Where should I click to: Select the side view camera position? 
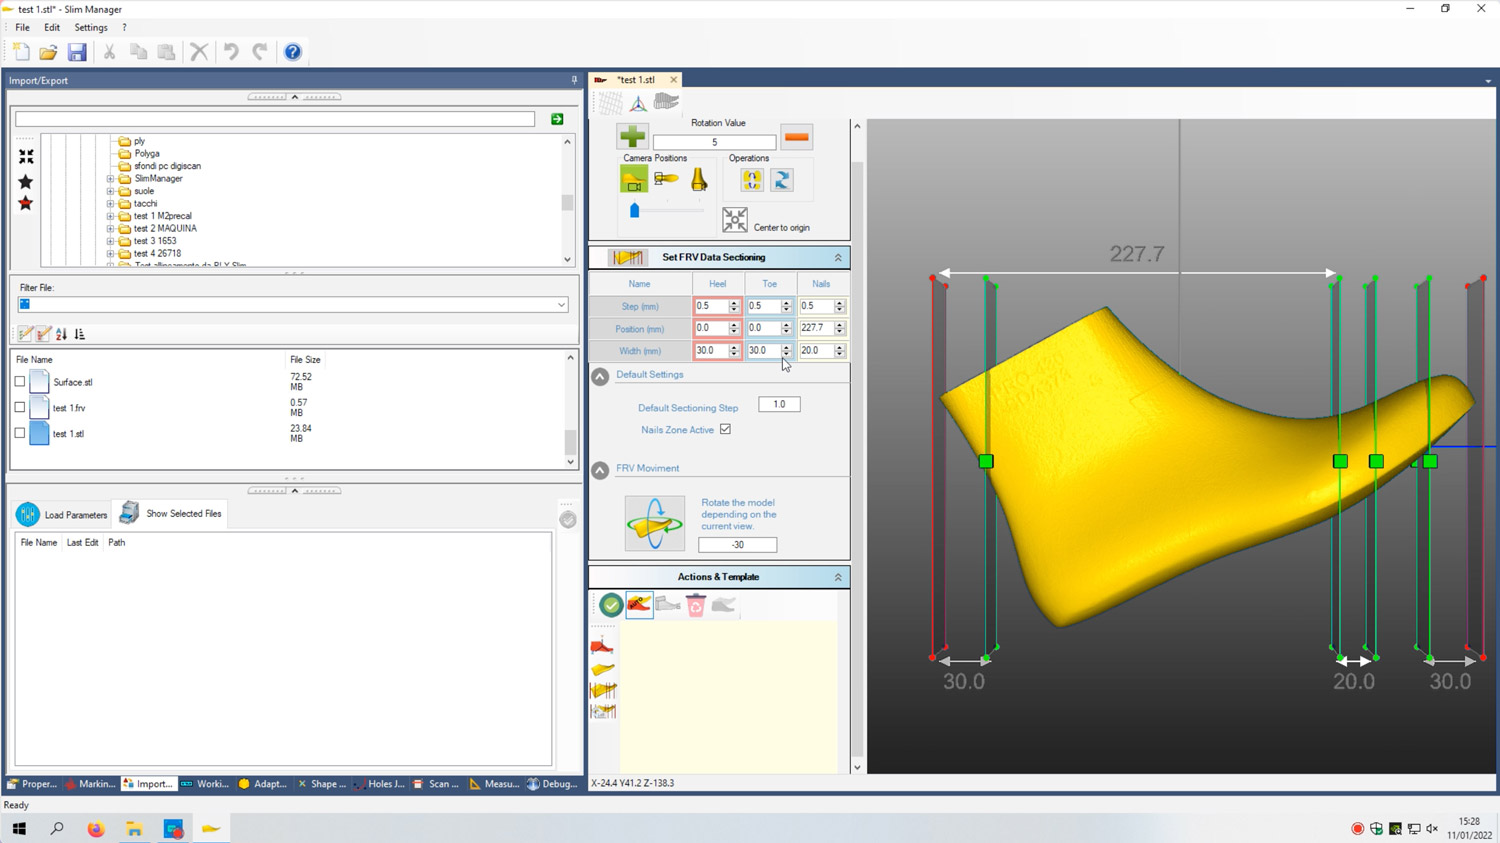(x=634, y=180)
